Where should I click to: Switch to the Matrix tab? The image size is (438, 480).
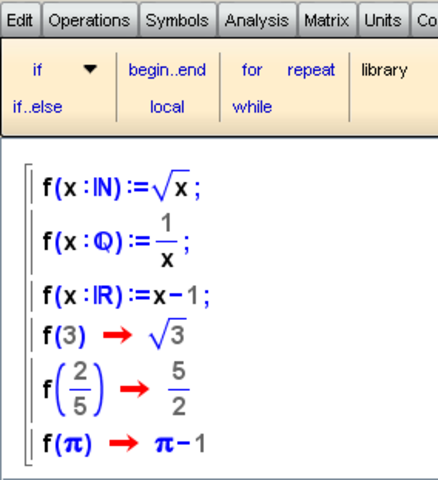pos(327,20)
